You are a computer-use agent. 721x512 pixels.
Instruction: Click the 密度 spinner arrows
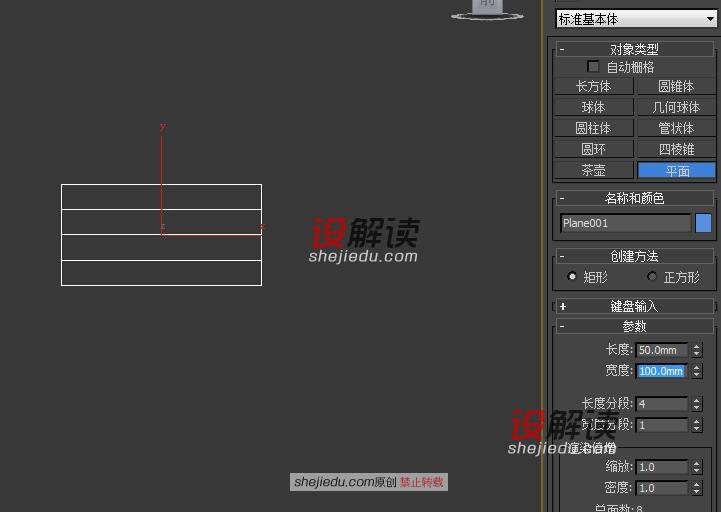coord(697,488)
